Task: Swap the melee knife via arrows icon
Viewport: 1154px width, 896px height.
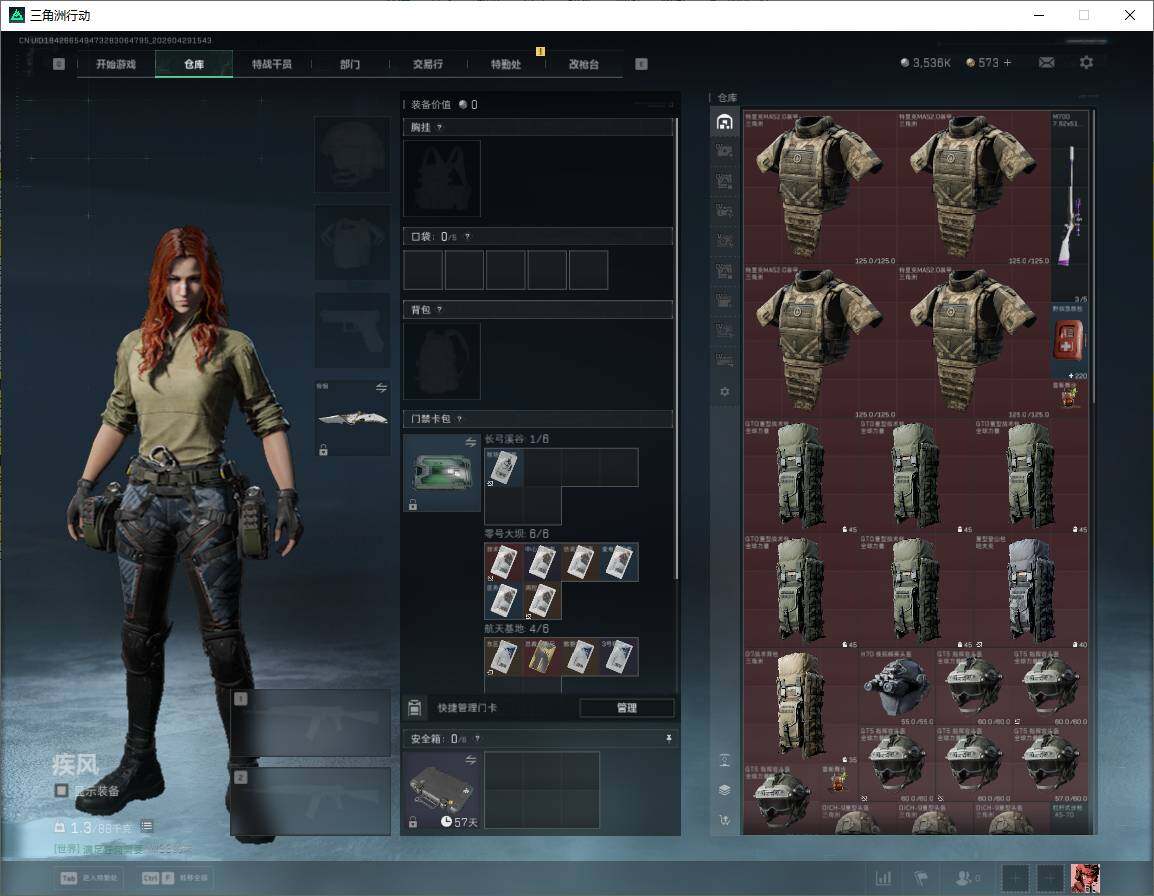Action: pos(381,387)
